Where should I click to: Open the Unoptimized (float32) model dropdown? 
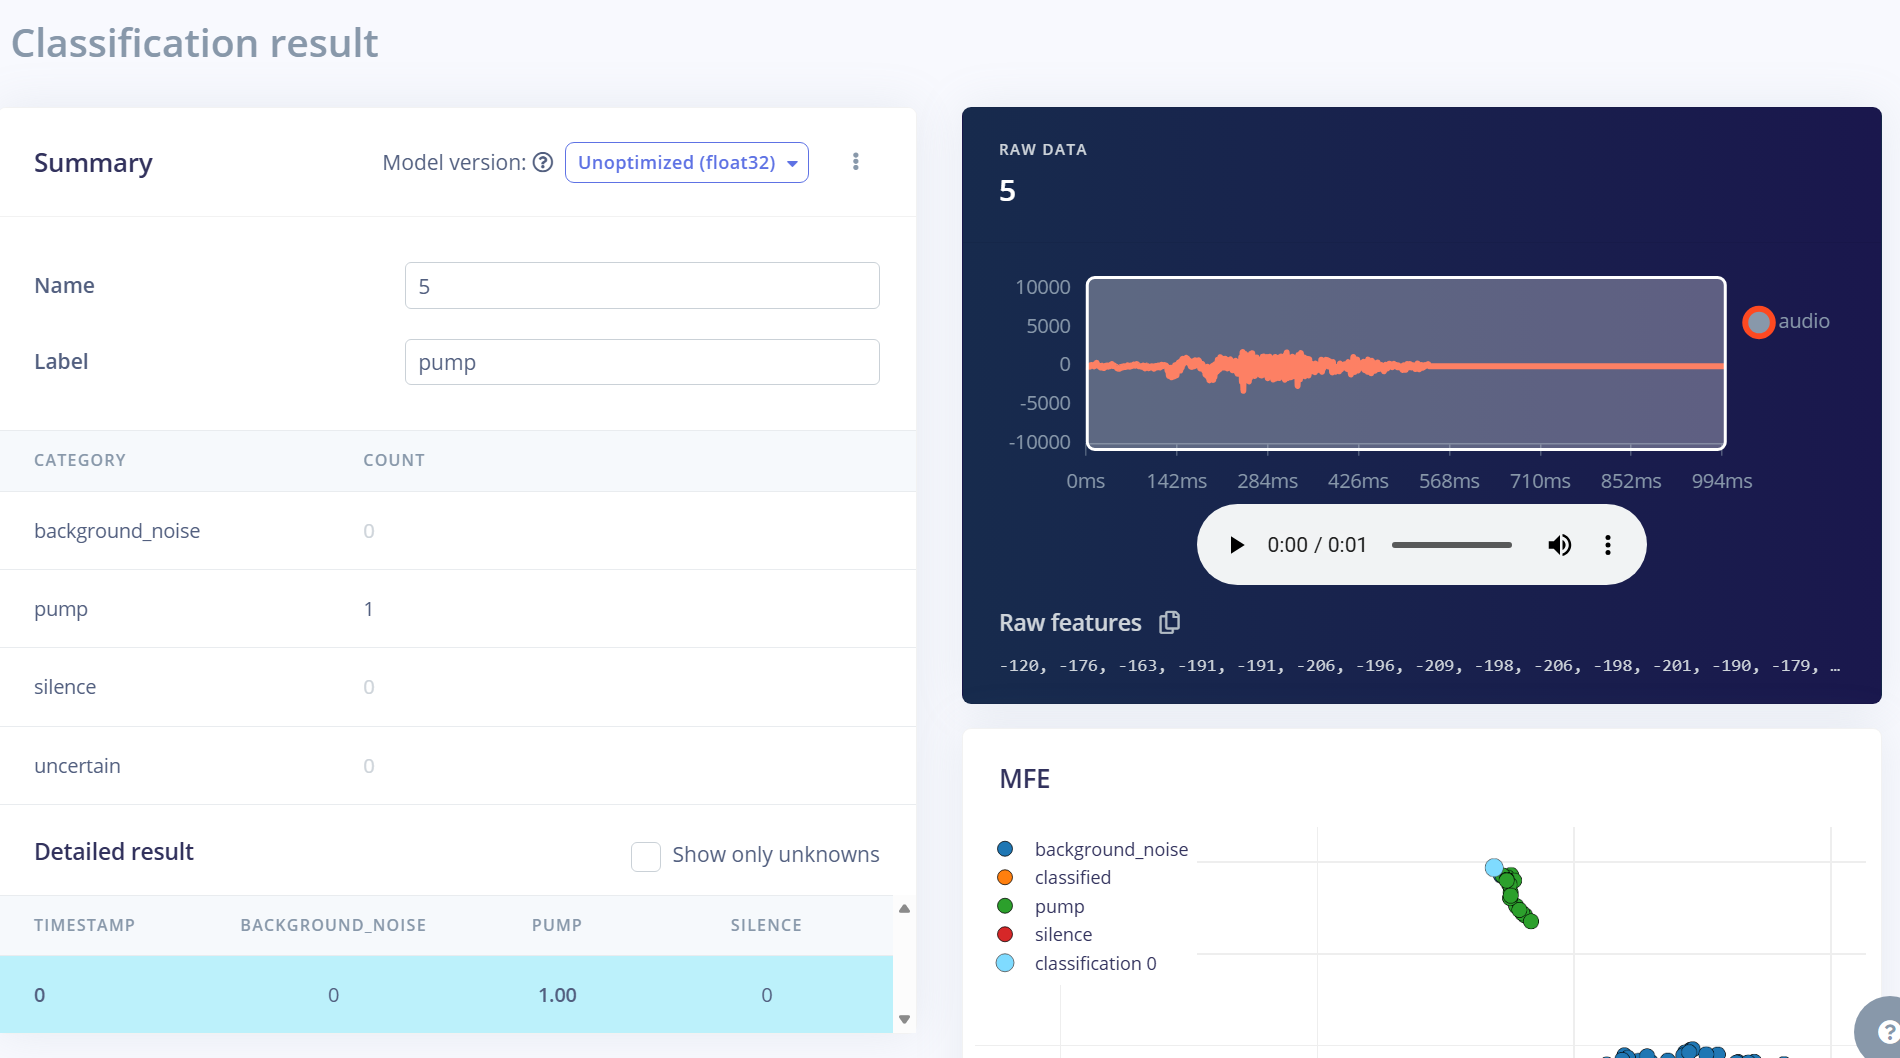[x=686, y=162]
